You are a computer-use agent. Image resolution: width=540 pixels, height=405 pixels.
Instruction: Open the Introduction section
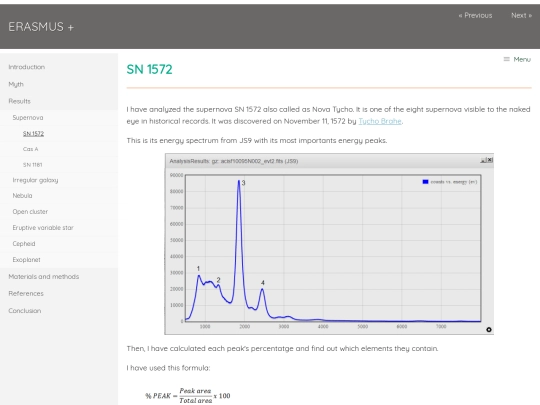pos(27,67)
